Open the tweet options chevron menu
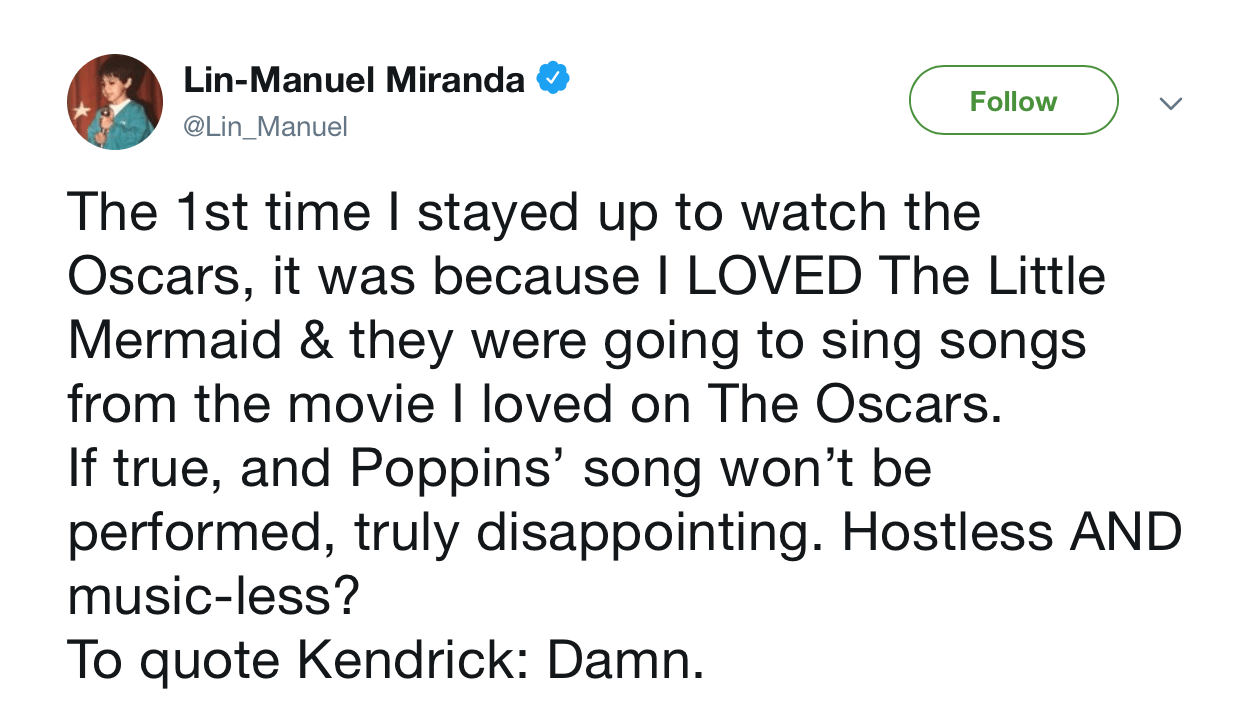 click(1169, 102)
